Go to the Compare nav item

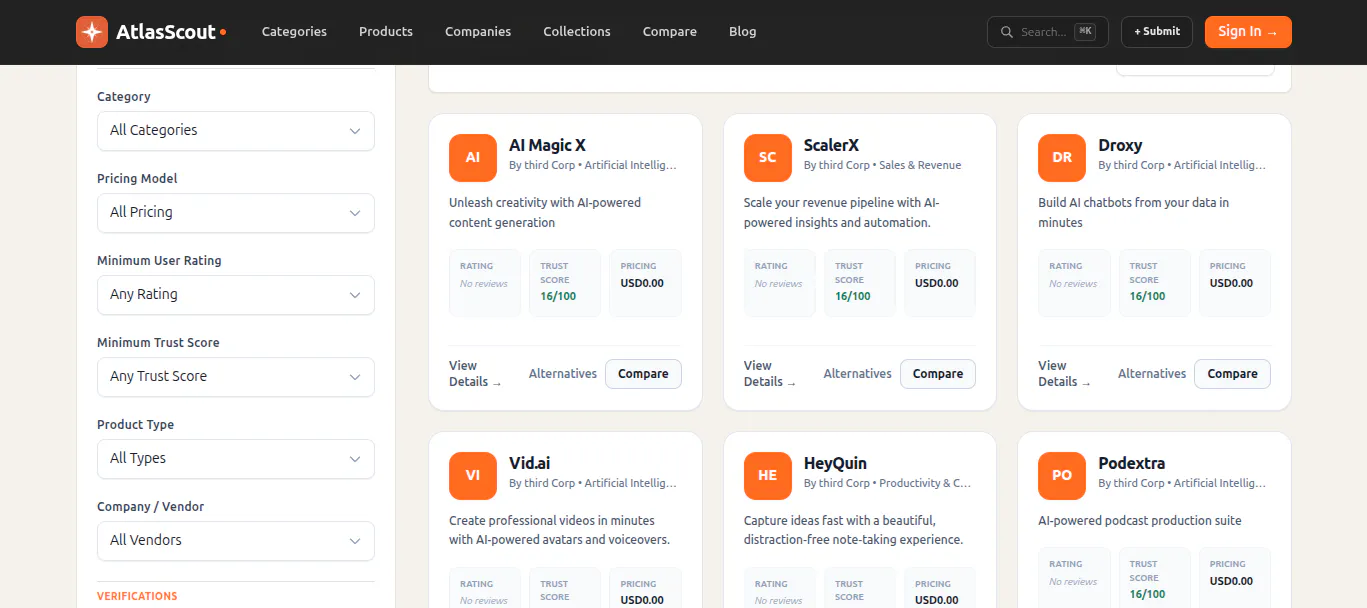[670, 32]
